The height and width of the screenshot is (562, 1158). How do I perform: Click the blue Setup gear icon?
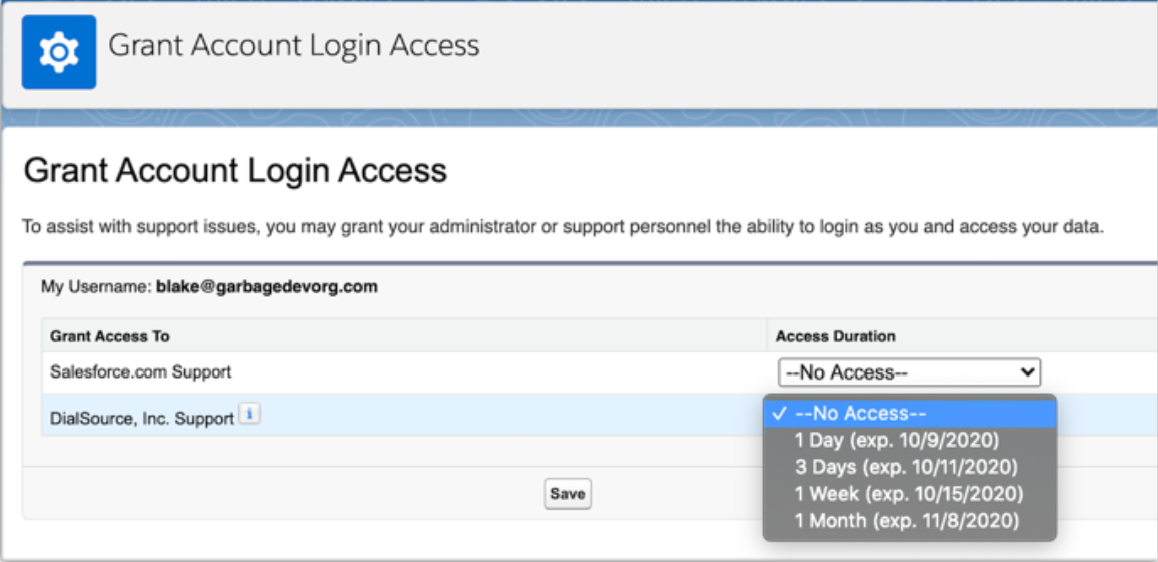[59, 52]
